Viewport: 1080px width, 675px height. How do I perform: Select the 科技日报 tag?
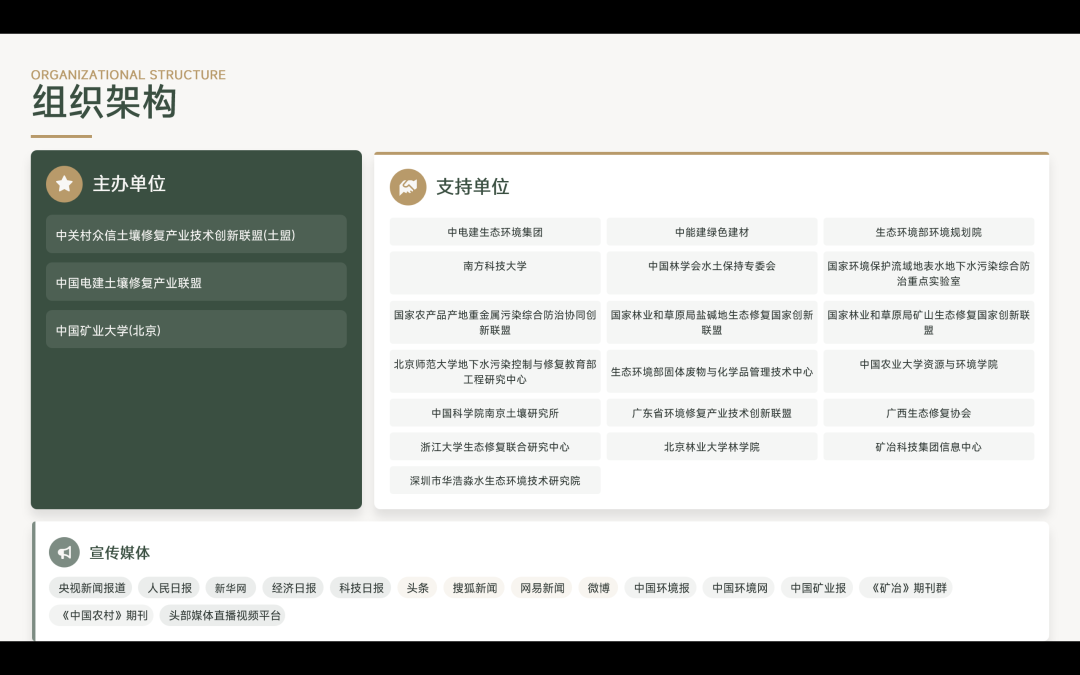[362, 588]
